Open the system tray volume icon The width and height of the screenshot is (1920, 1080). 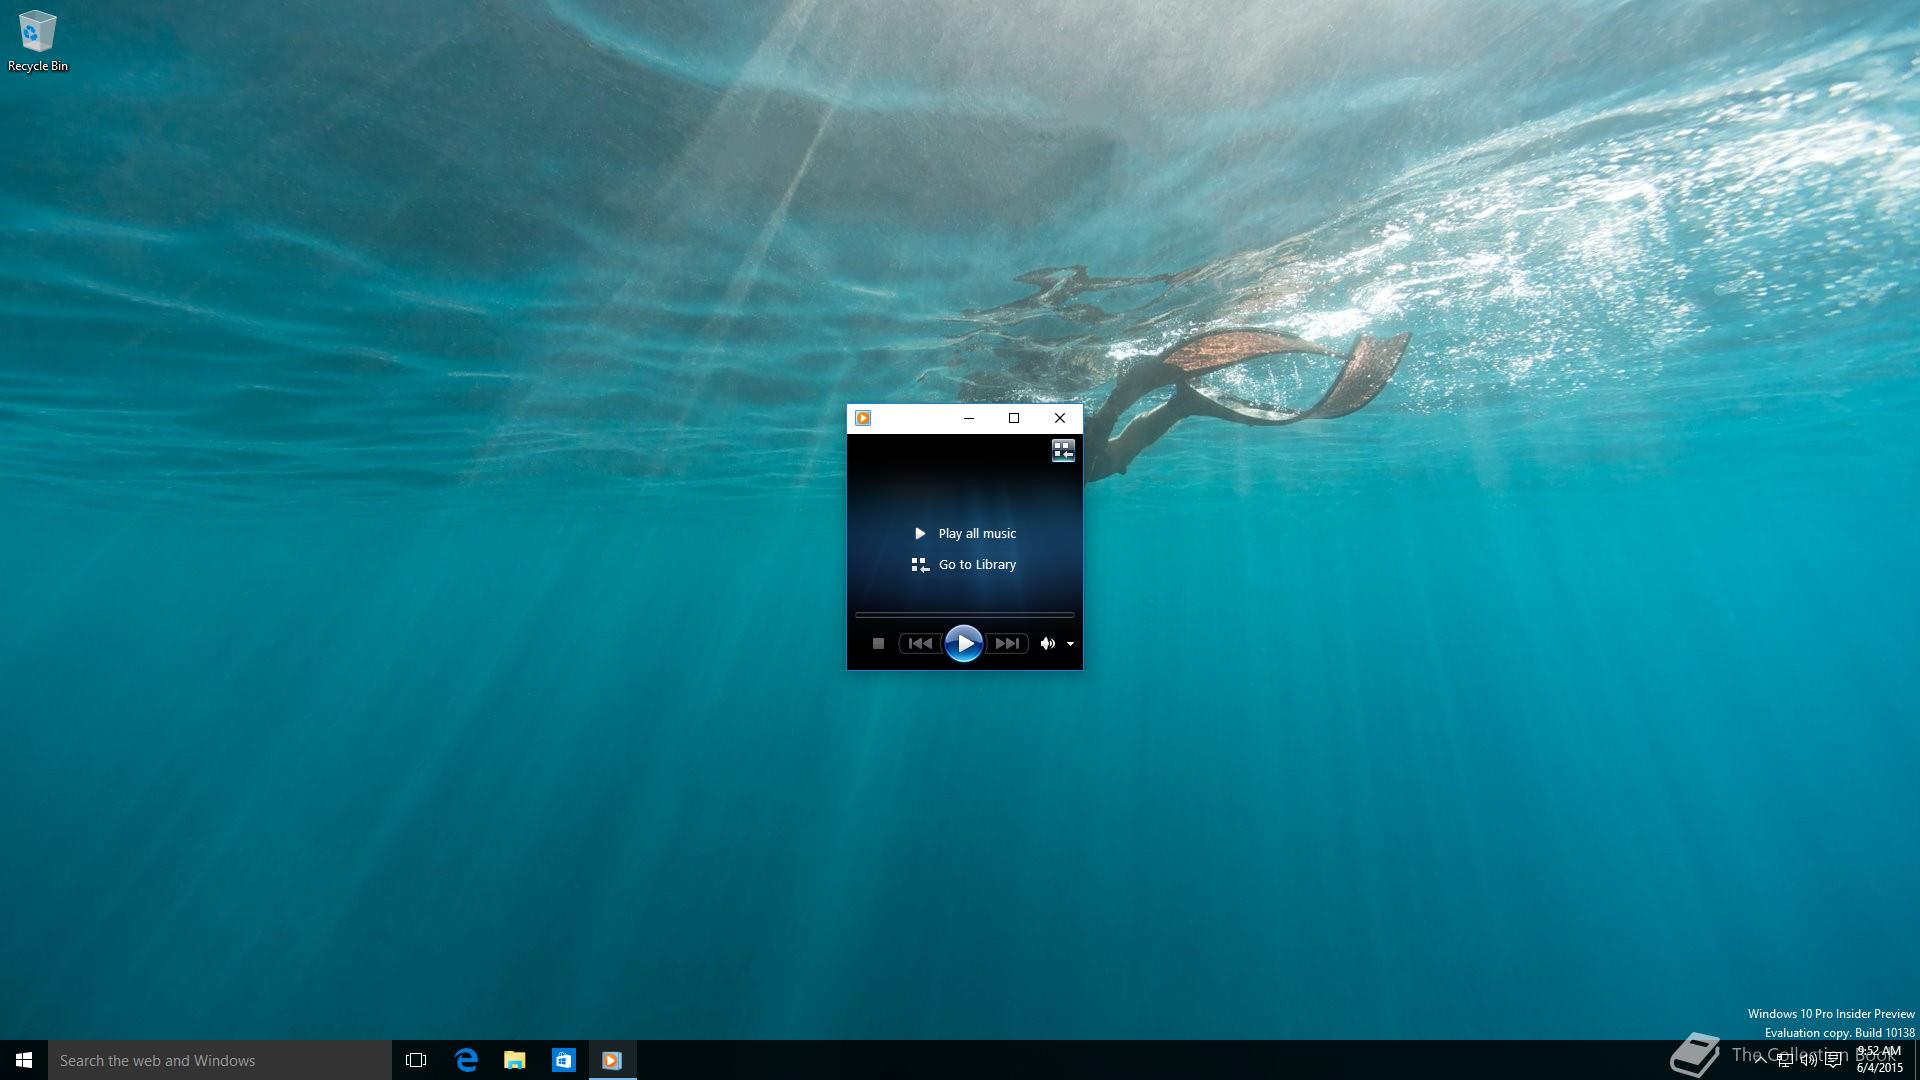1808,1060
